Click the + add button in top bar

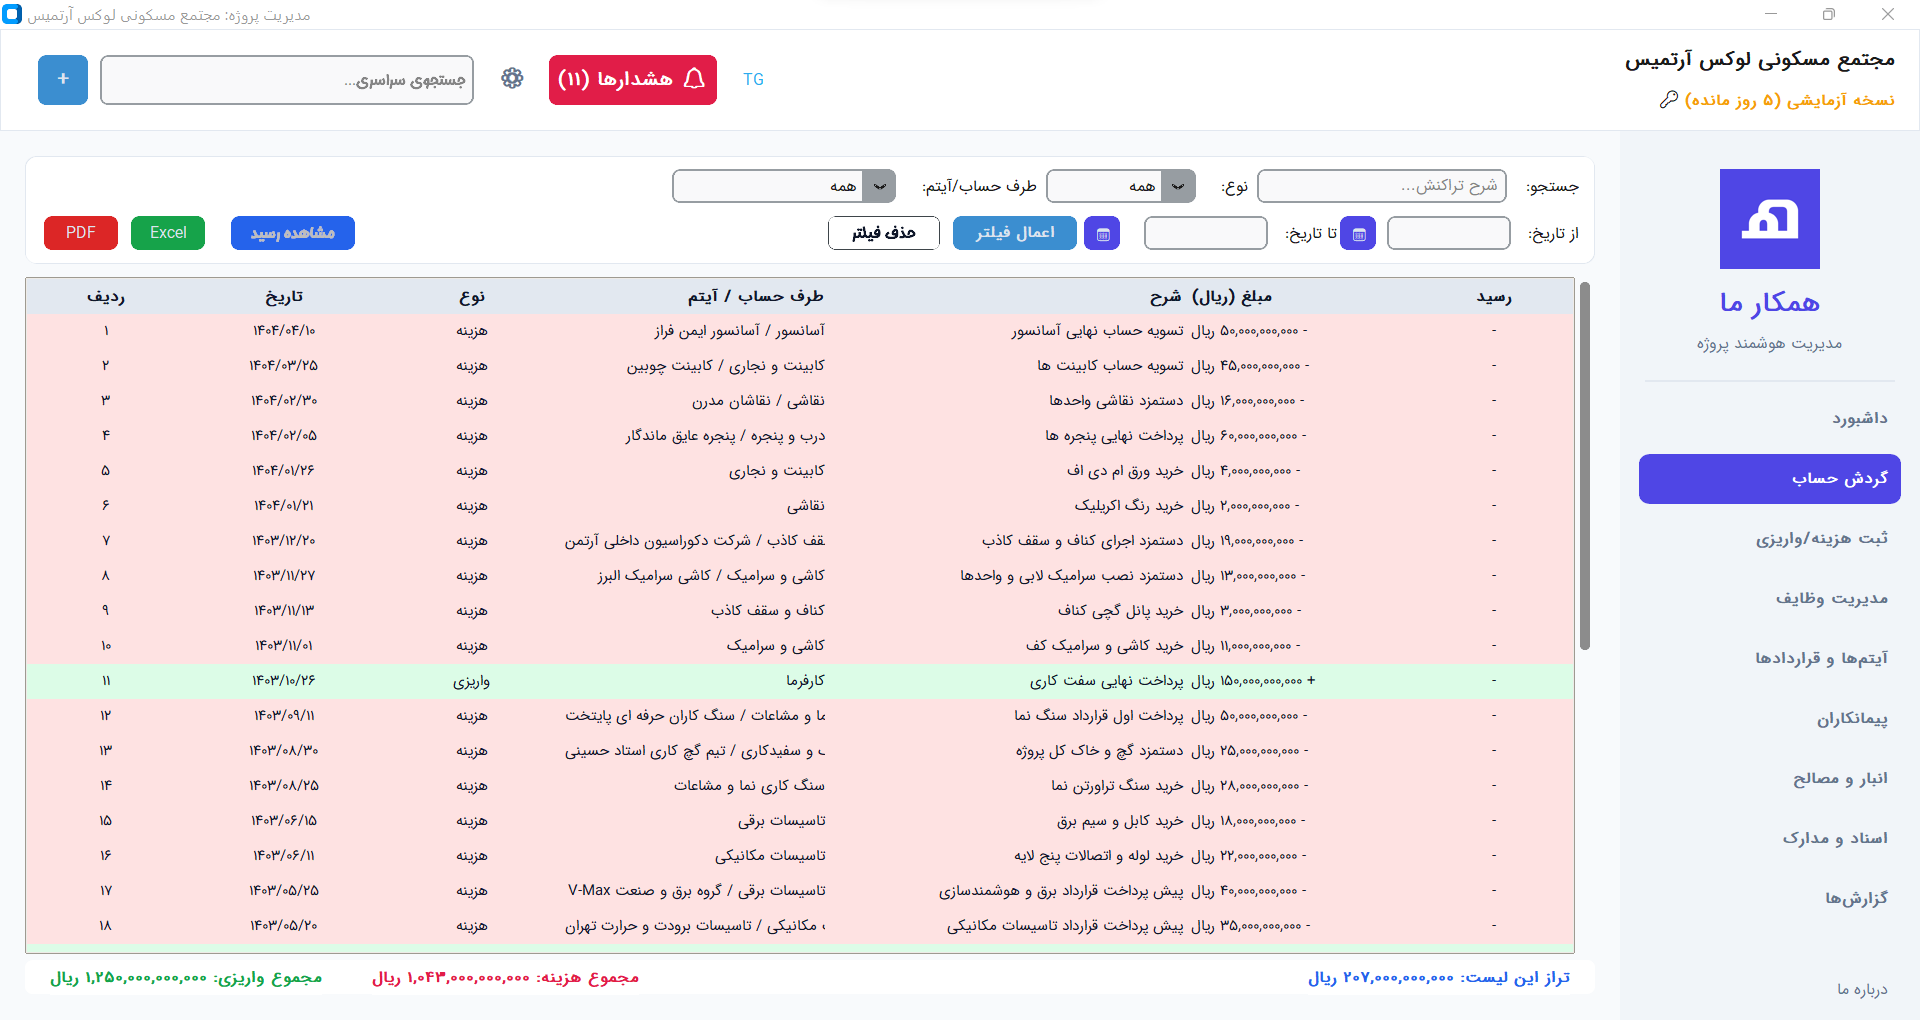(62, 79)
